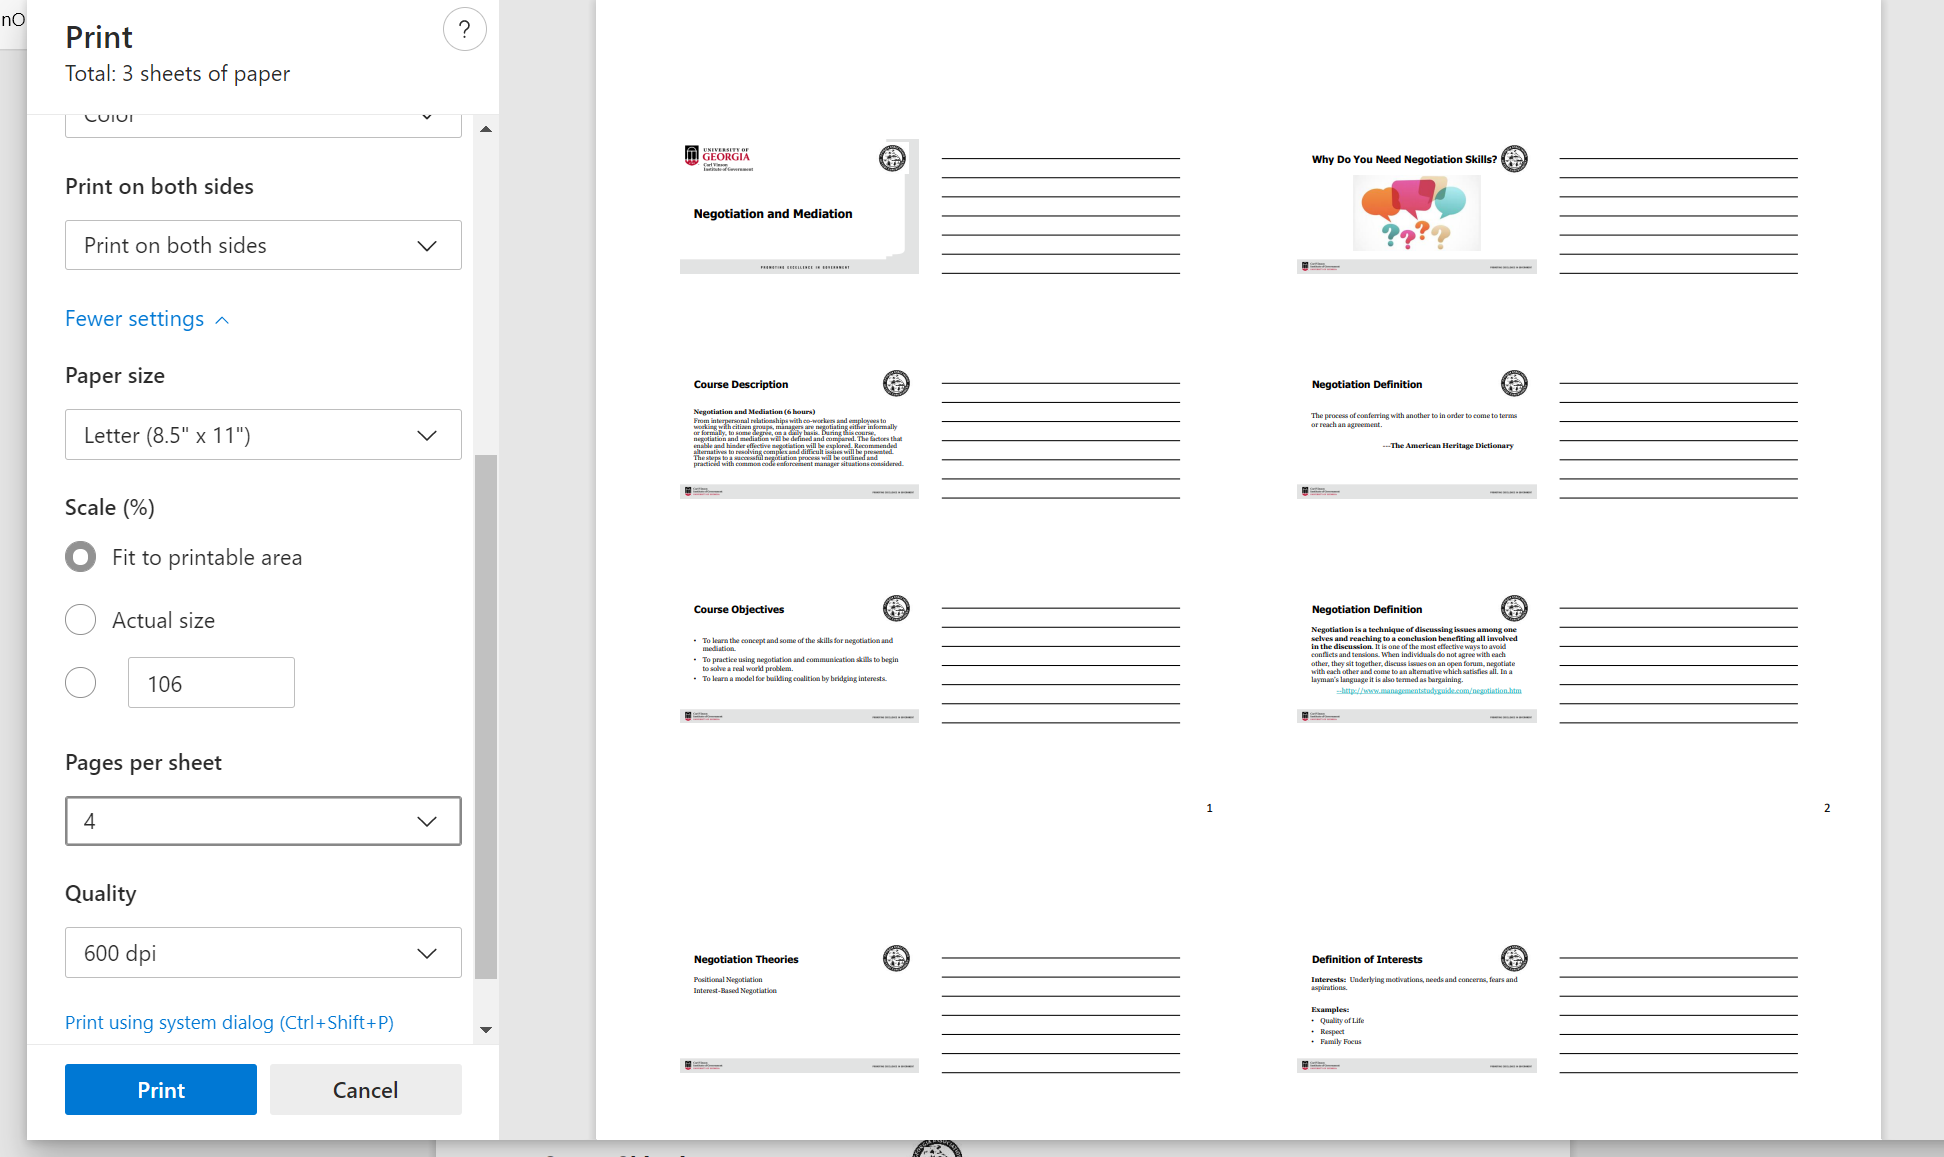Image resolution: width=1944 pixels, height=1157 pixels.
Task: Expand Pages per sheet dropdown
Action: pos(263,821)
